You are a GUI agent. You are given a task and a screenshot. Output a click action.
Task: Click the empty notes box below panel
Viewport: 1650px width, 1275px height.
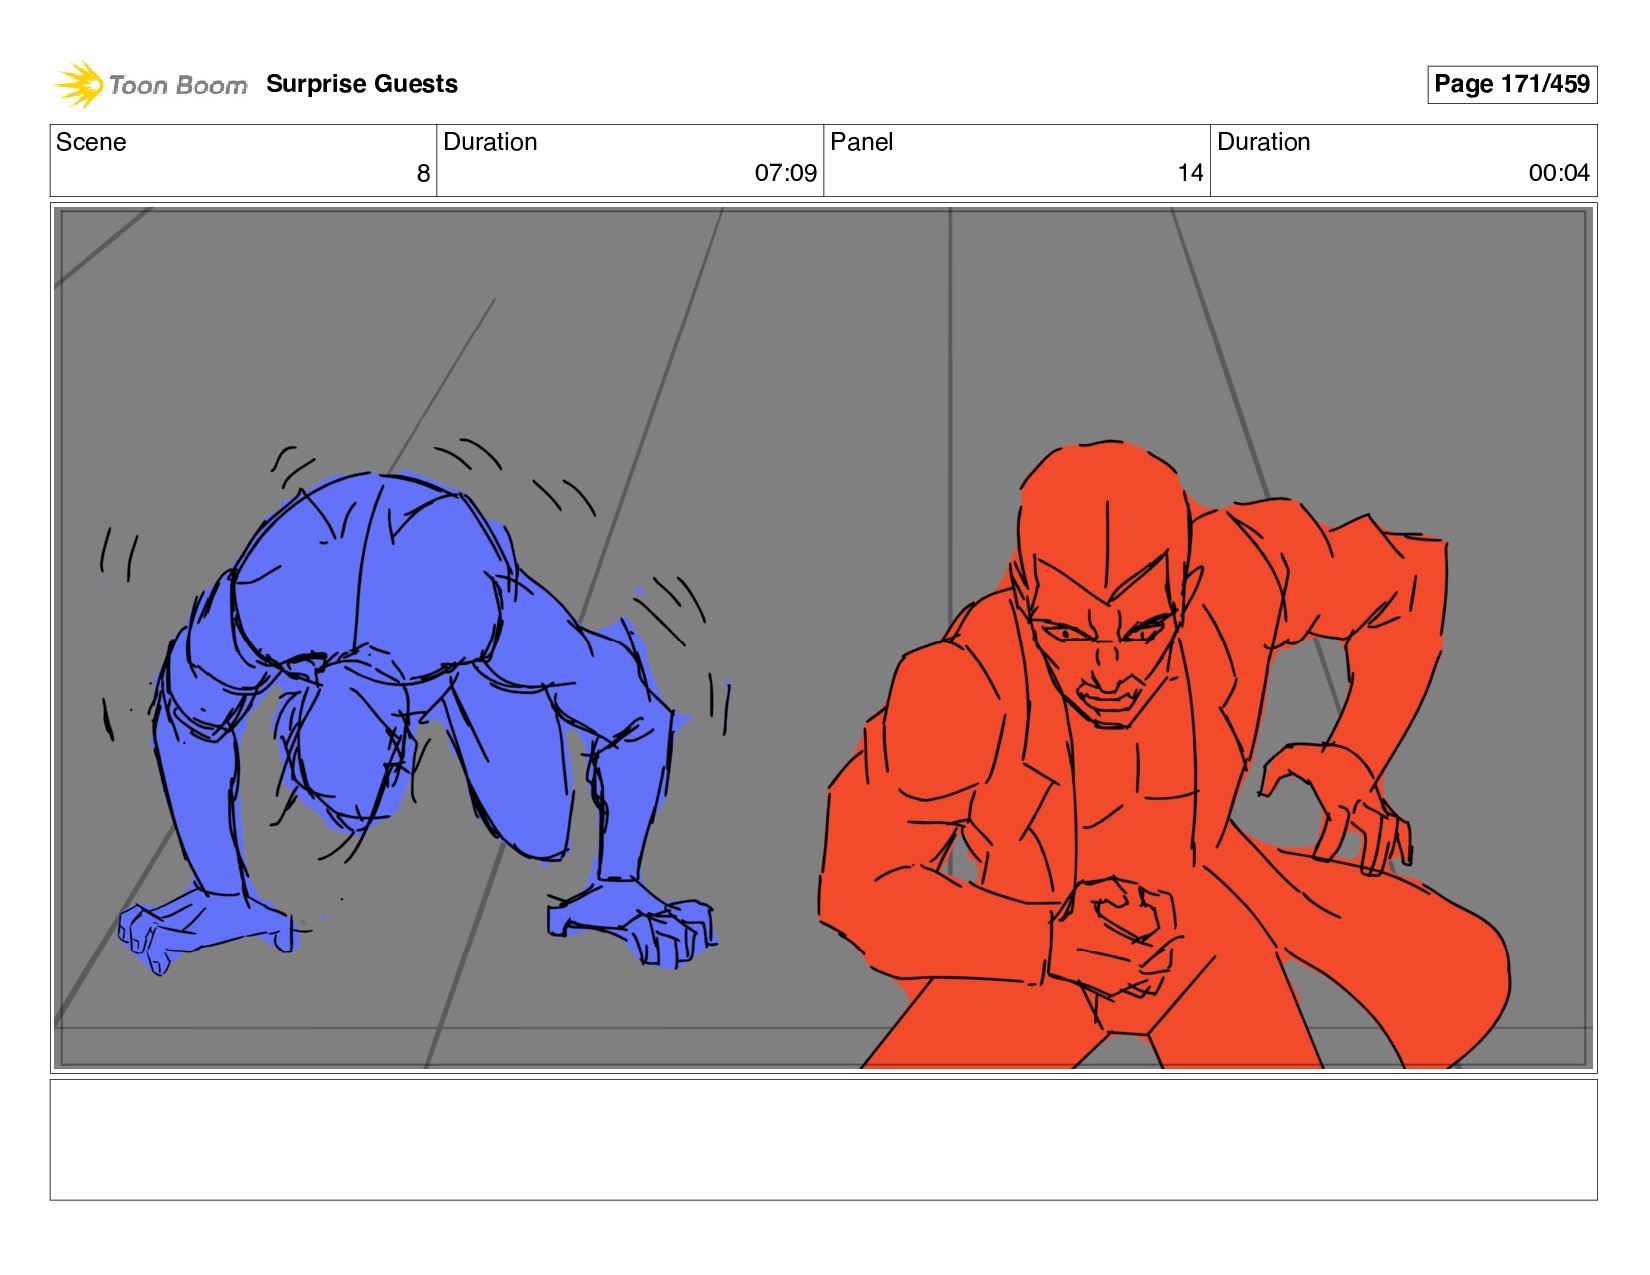point(823,1139)
